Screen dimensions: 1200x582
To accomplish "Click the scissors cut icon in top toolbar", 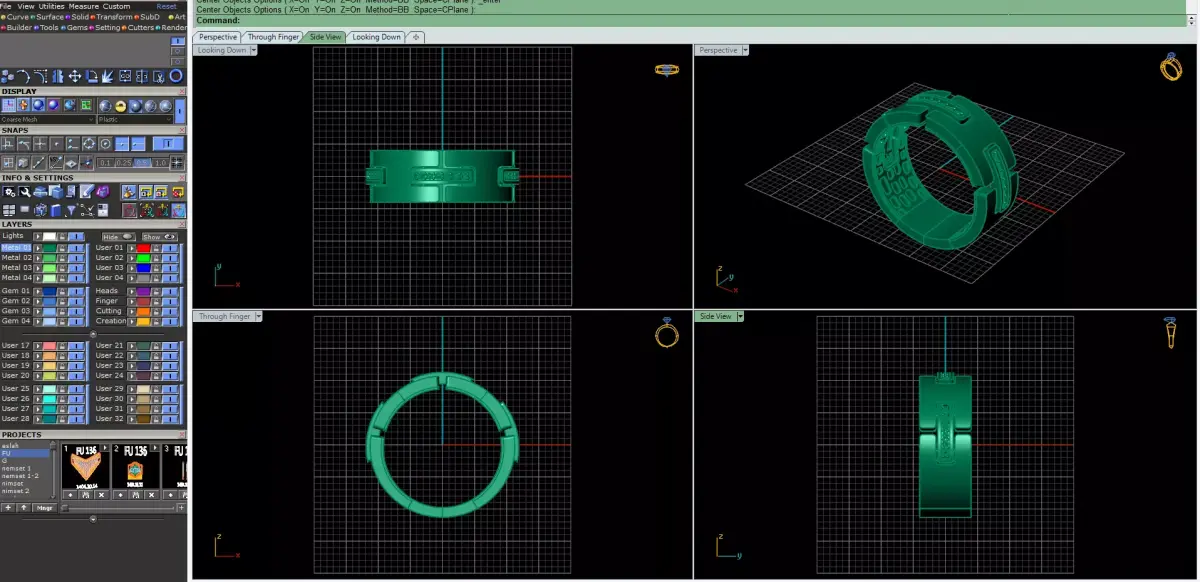I will pos(159,77).
